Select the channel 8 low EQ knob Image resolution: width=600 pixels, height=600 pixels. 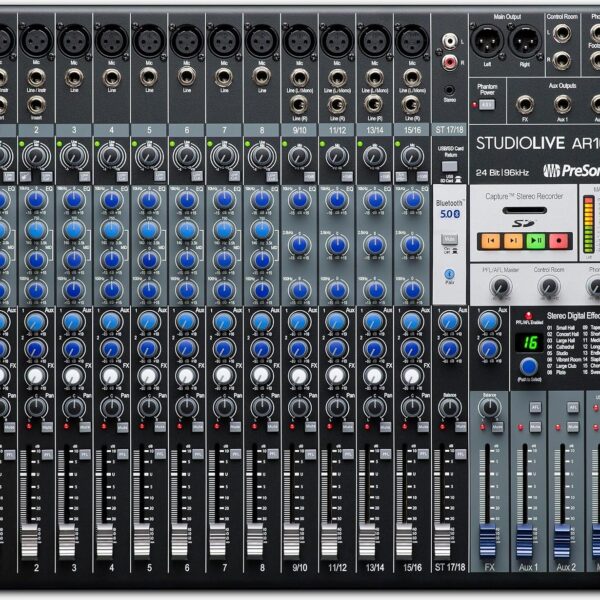point(262,290)
